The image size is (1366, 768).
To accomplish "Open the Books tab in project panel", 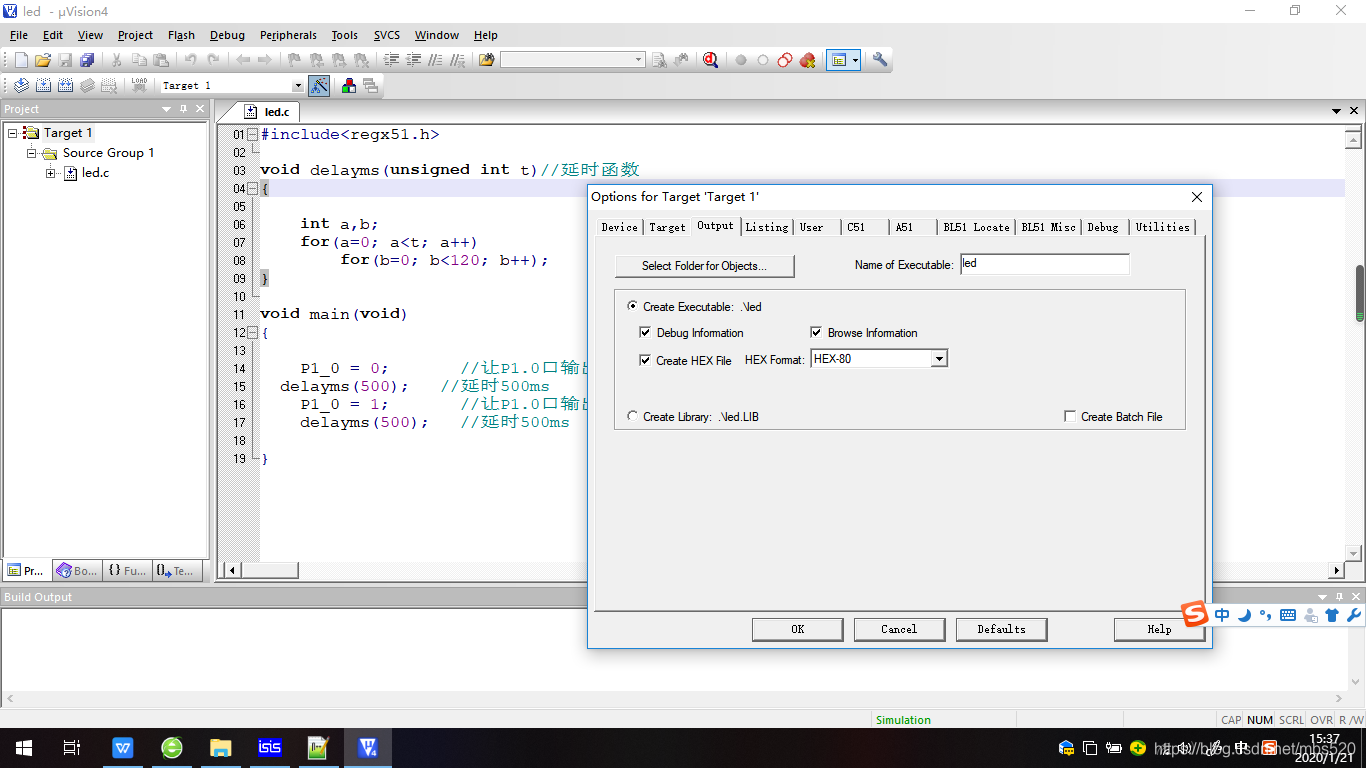I will click(77, 570).
